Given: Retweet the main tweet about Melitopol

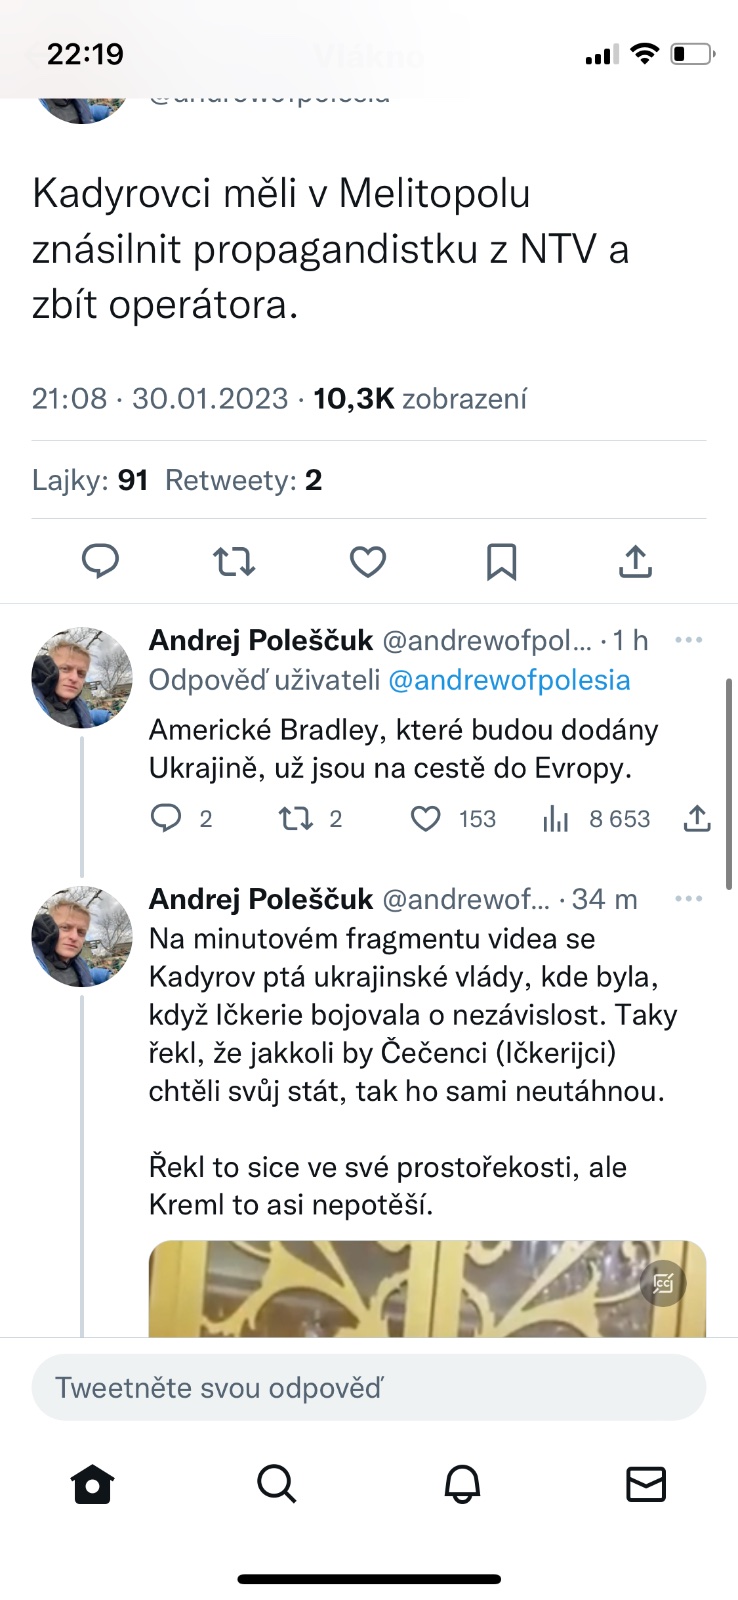Looking at the screenshot, I should coord(234,562).
